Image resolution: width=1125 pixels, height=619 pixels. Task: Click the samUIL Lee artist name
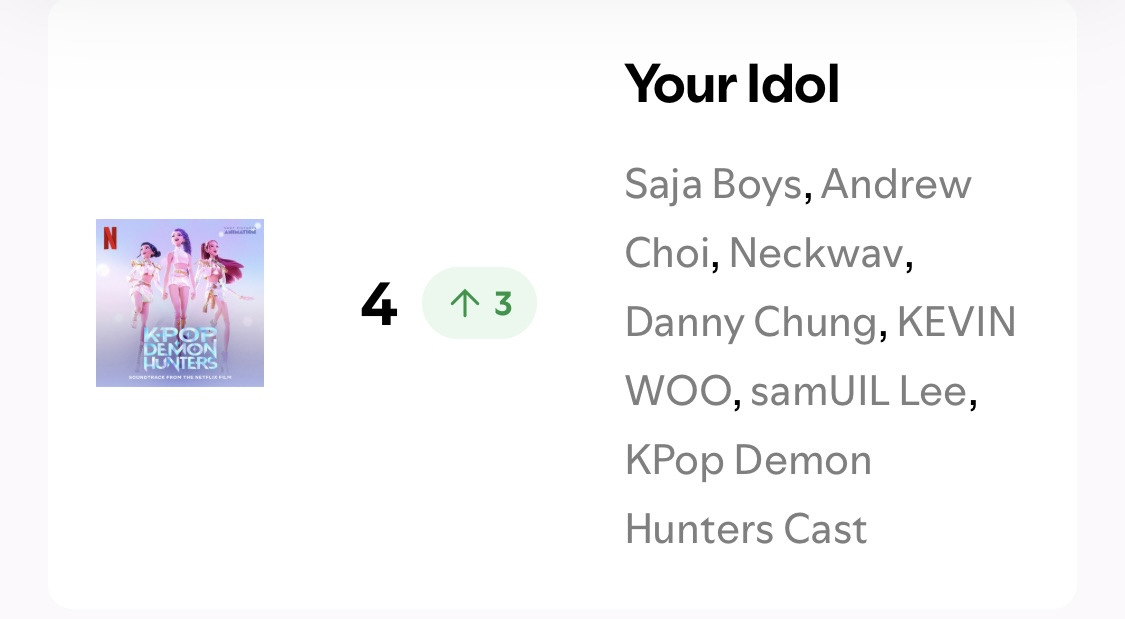click(858, 392)
